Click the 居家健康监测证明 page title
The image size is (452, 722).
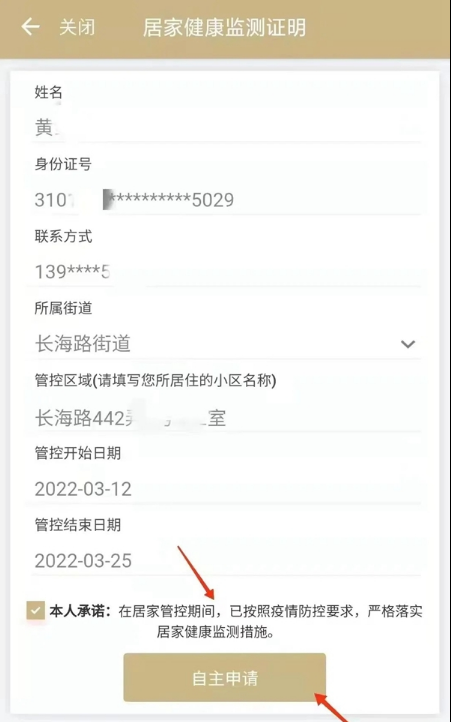224,27
